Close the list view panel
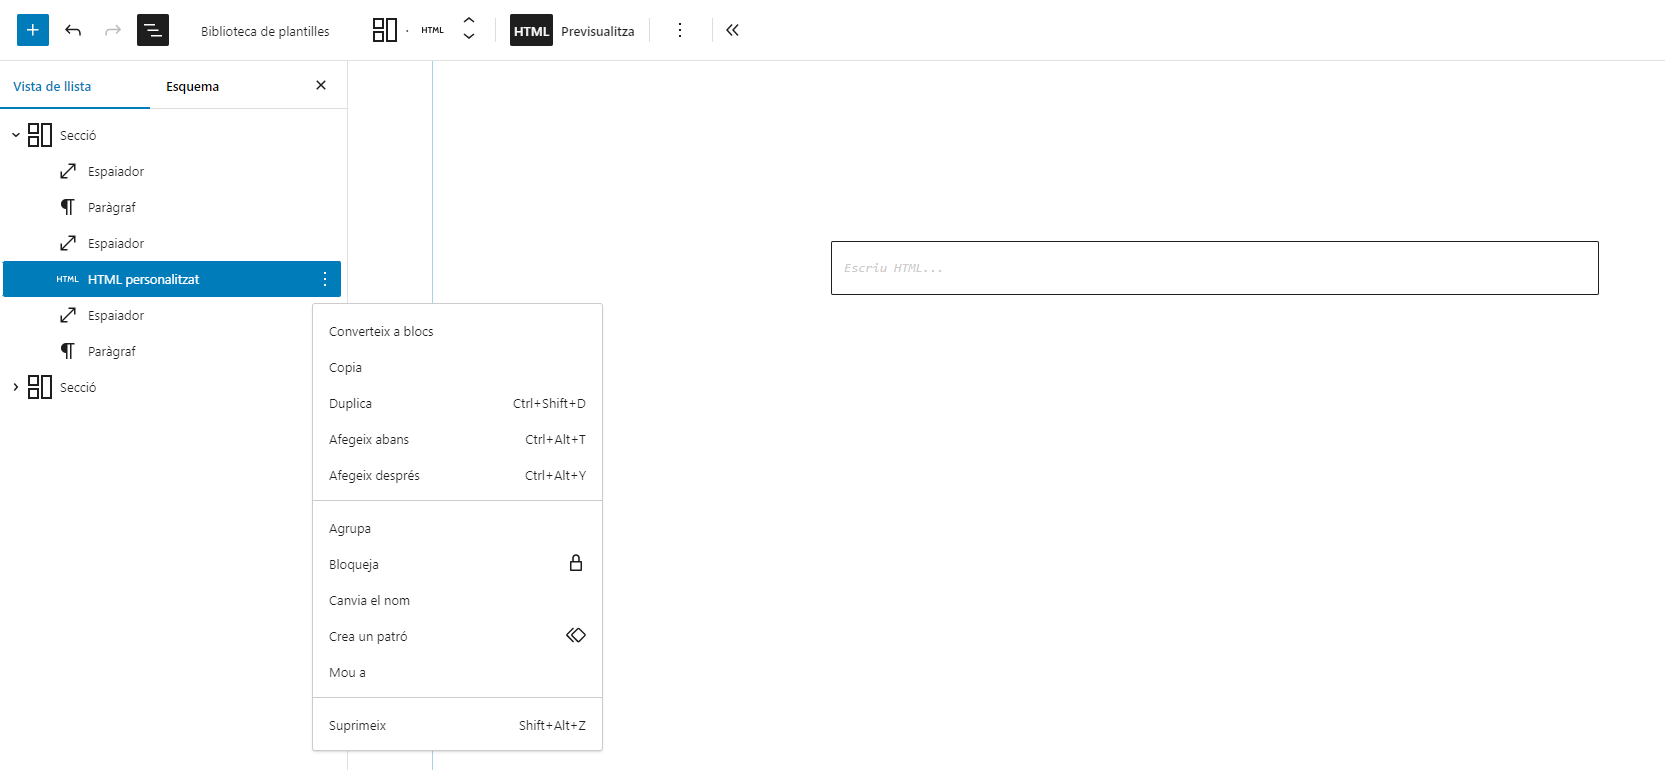The width and height of the screenshot is (1665, 770). (321, 85)
